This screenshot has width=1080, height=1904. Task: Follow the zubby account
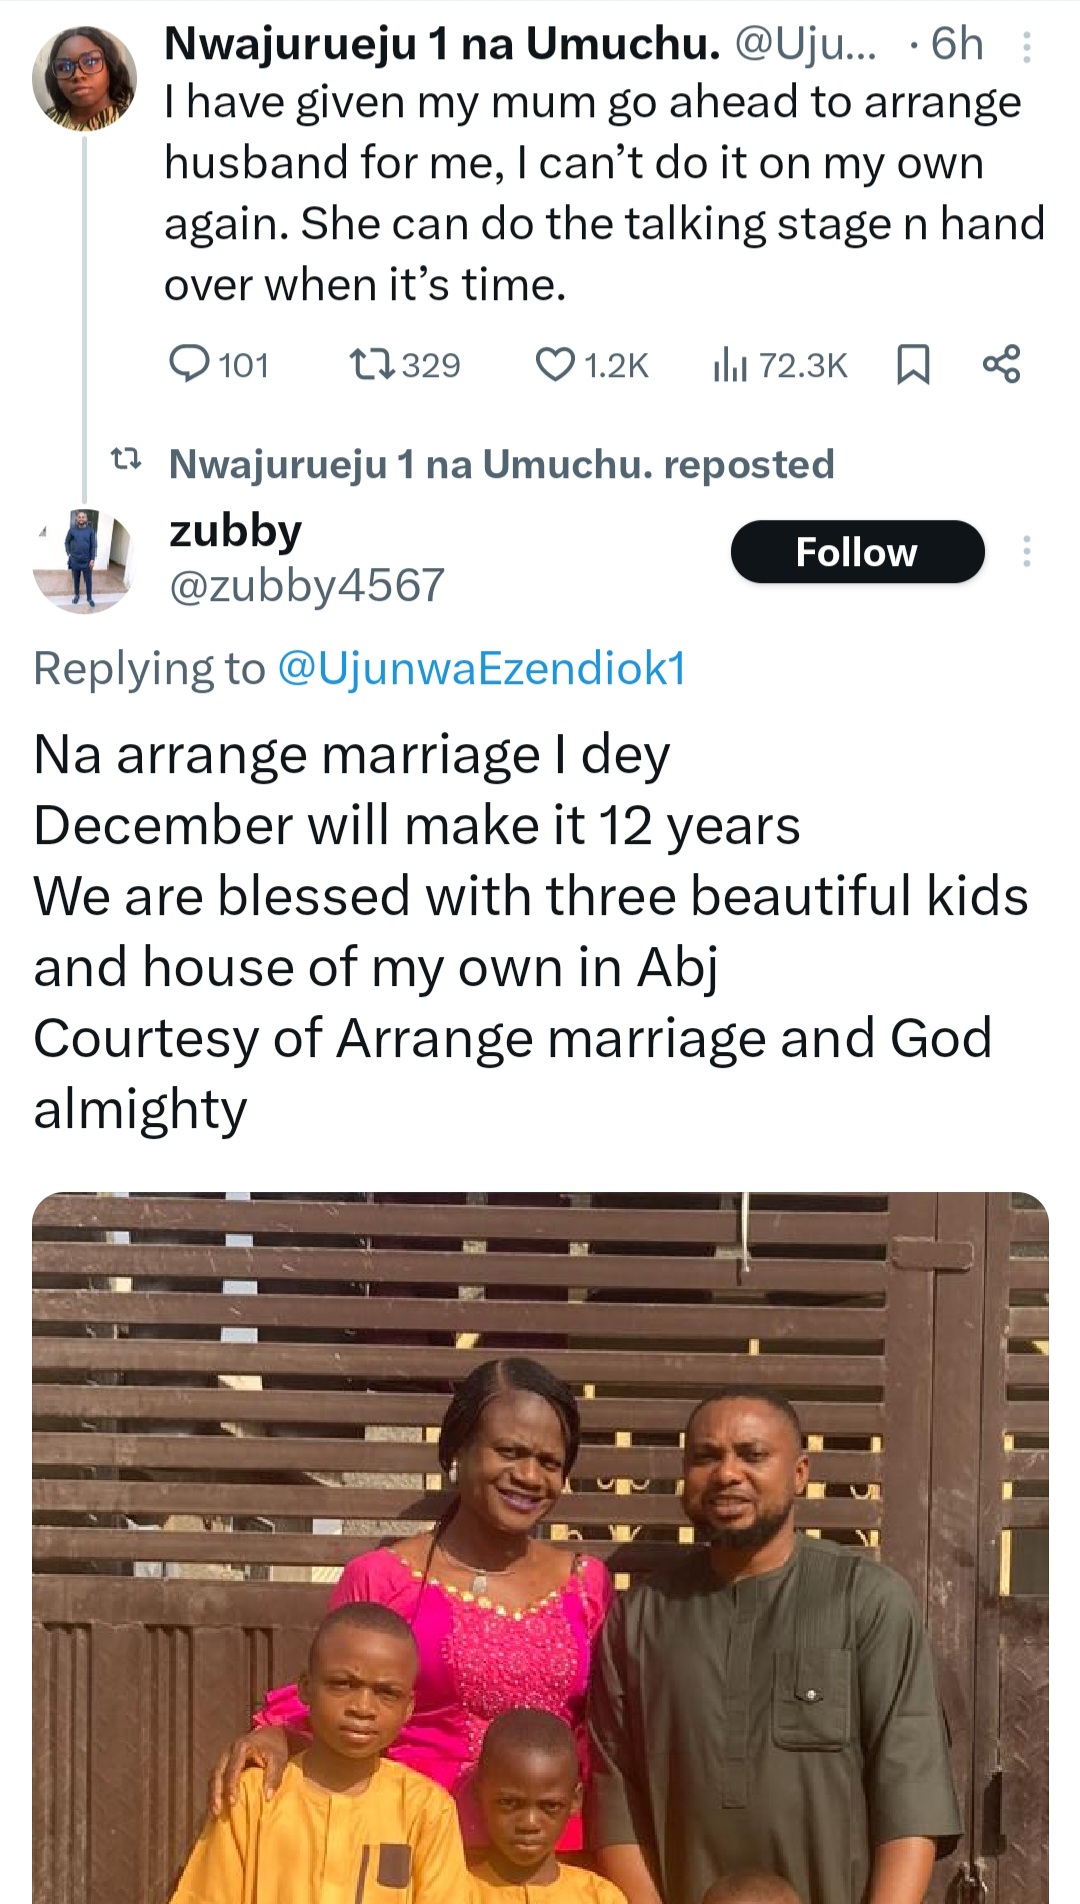[x=857, y=552]
